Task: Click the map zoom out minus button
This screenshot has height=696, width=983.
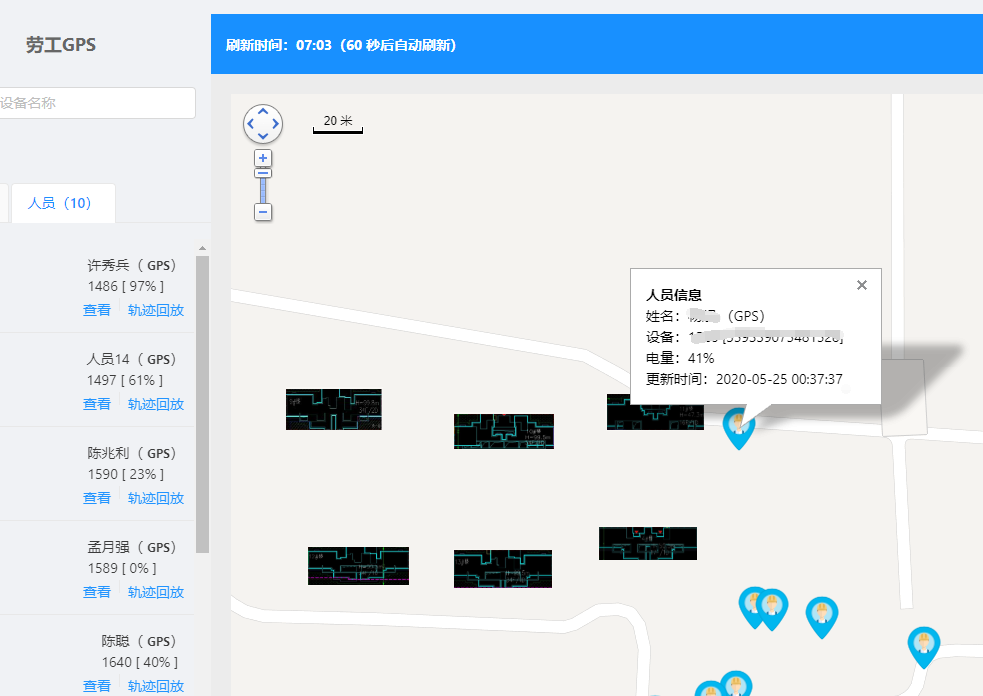Action: (263, 212)
